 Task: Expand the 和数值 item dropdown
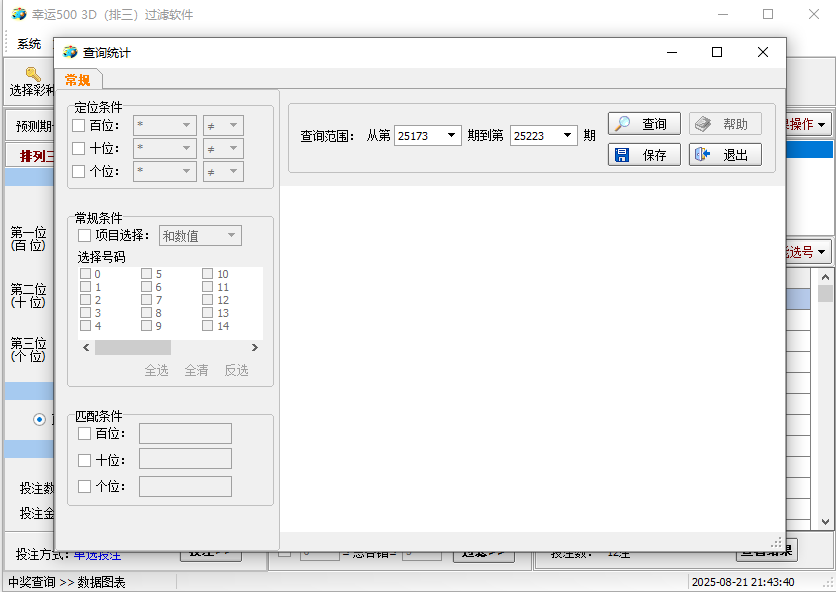tap(232, 236)
